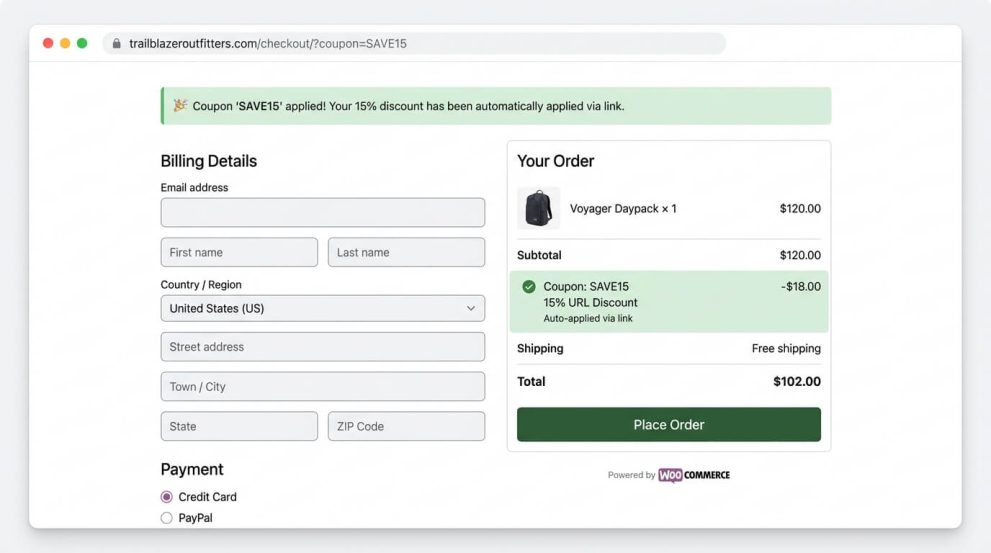Click the 'Billing Details' heading
The image size is (991, 553).
(209, 161)
